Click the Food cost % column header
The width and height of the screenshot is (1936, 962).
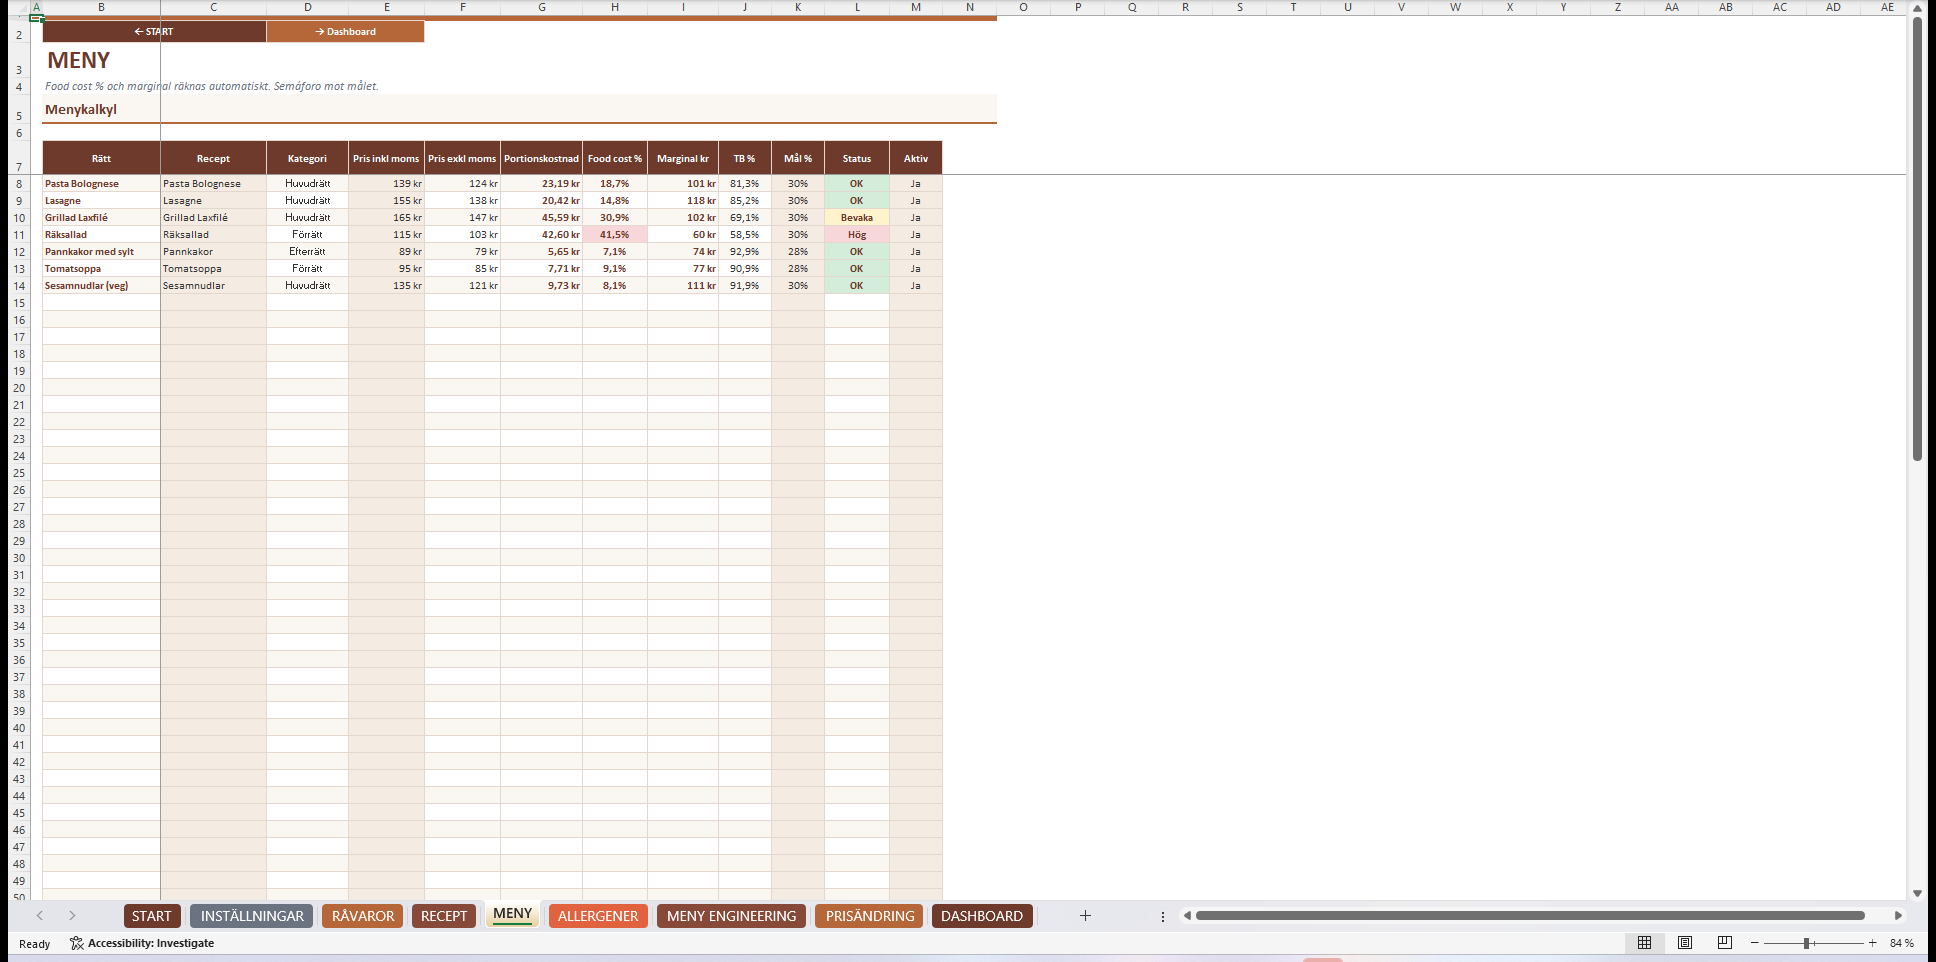(x=615, y=158)
